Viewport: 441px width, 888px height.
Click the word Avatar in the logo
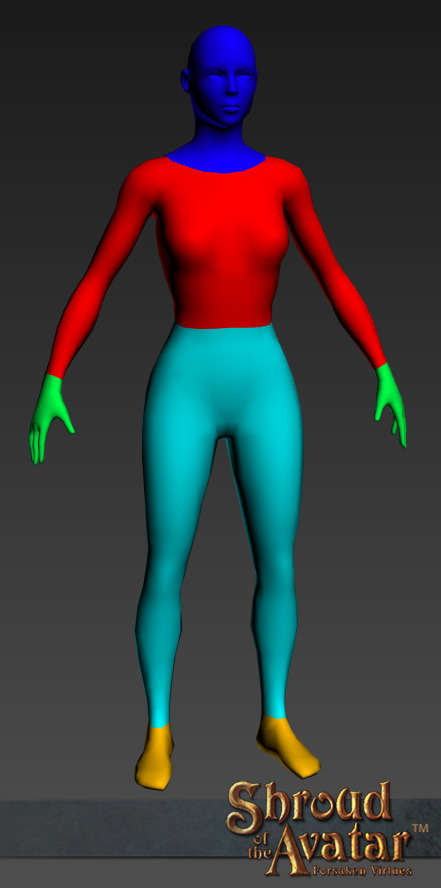pyautogui.click(x=340, y=848)
